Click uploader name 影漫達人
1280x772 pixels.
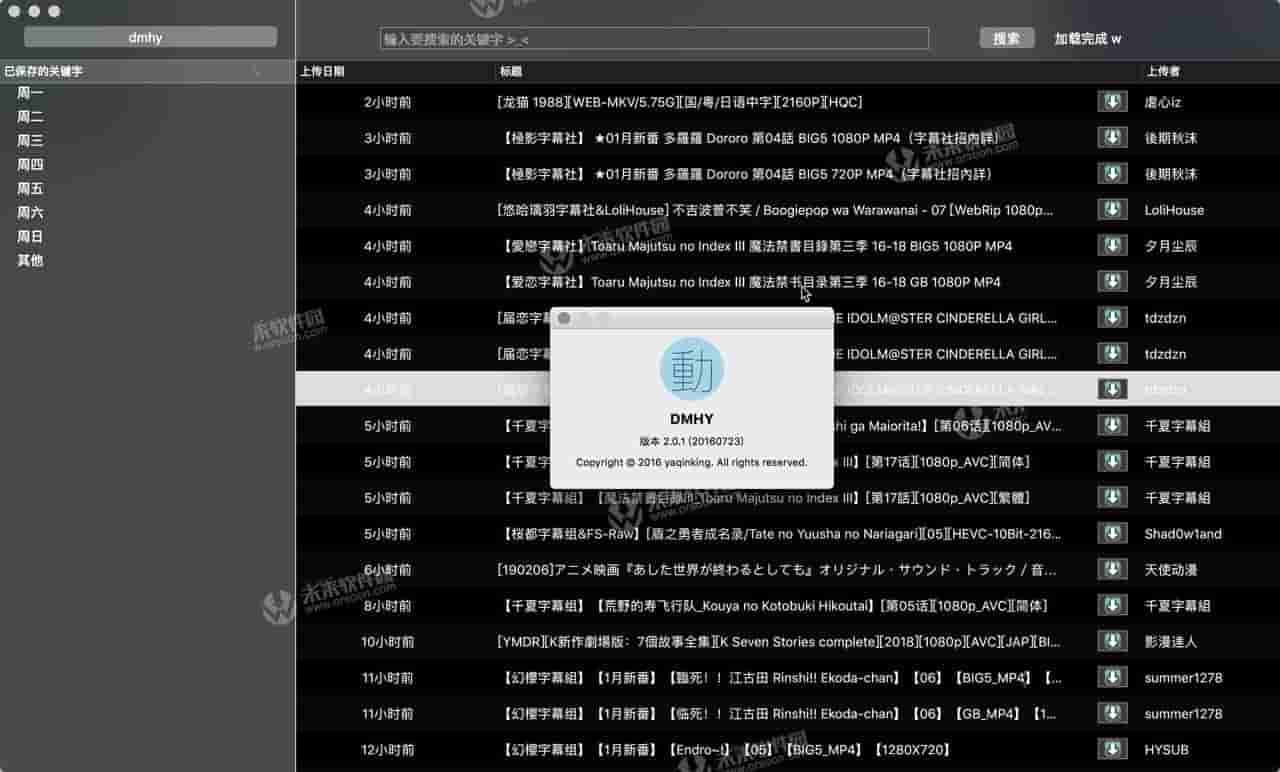point(1171,642)
